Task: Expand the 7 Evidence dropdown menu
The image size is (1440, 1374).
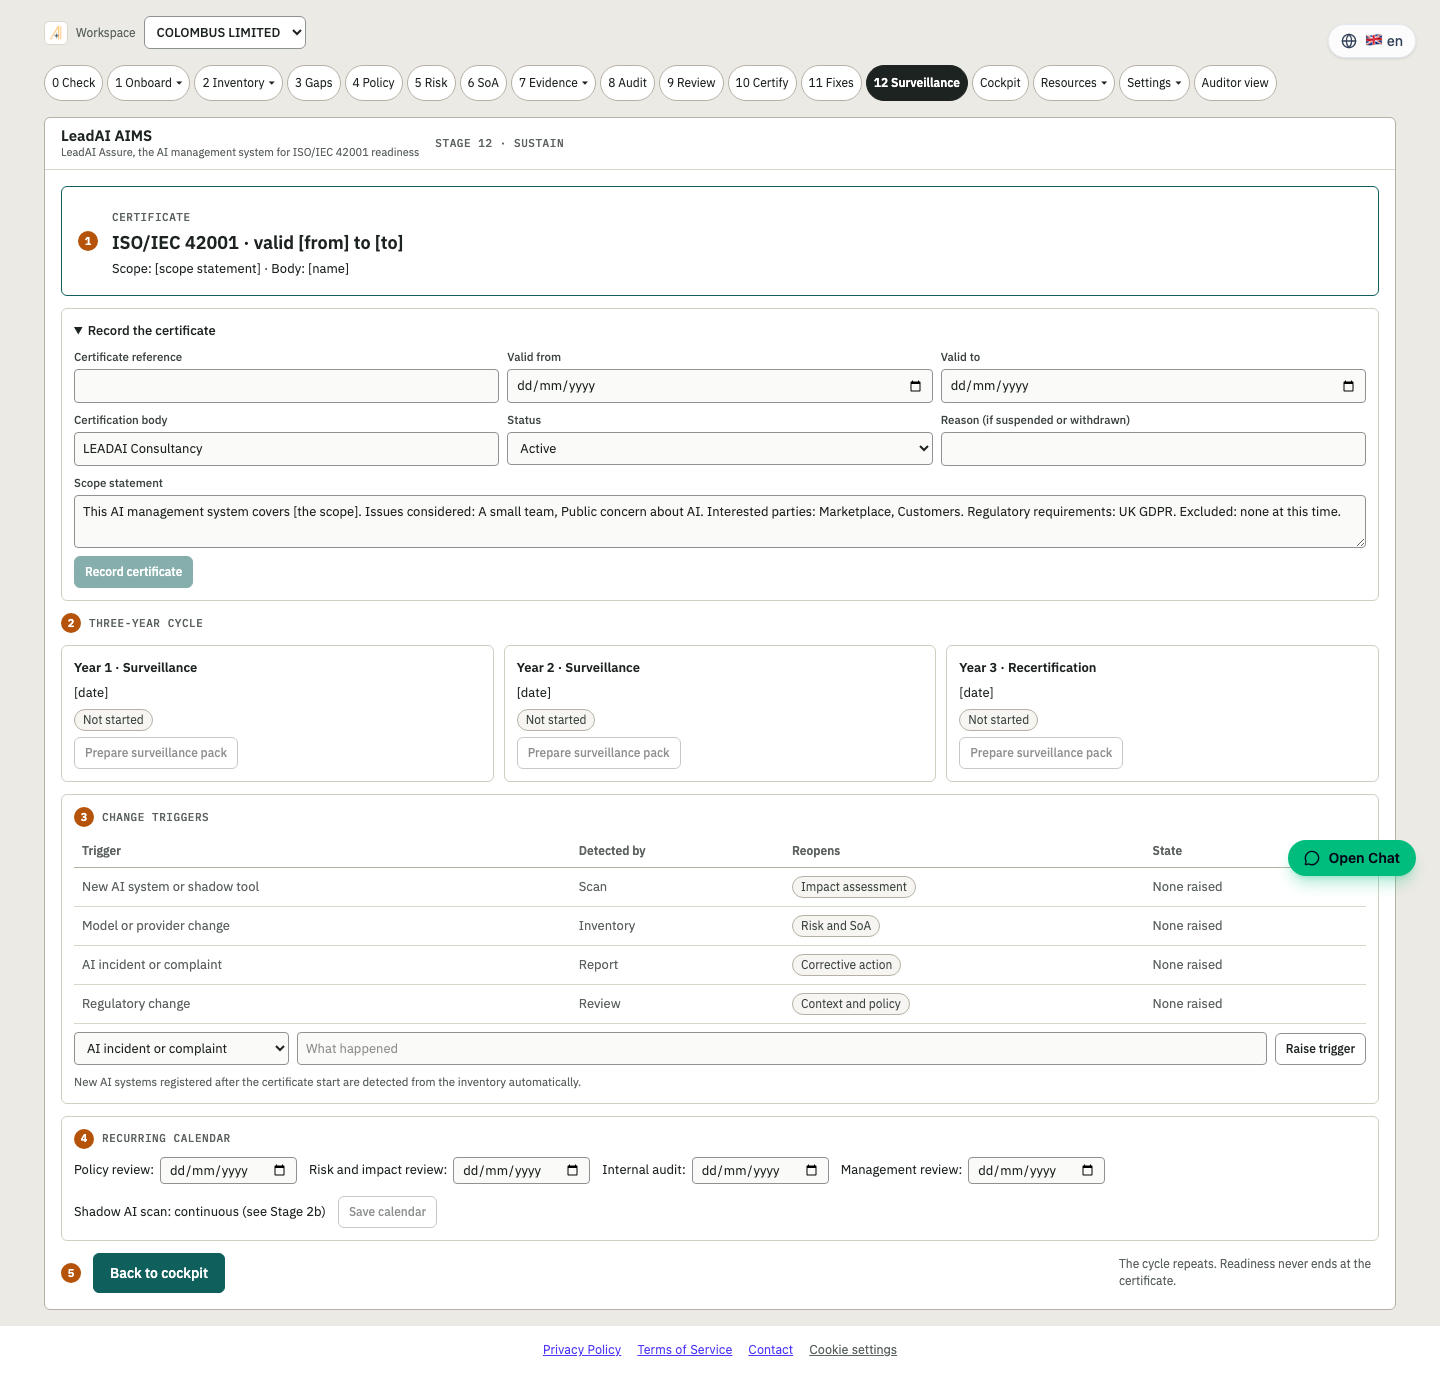Action: pyautogui.click(x=553, y=83)
